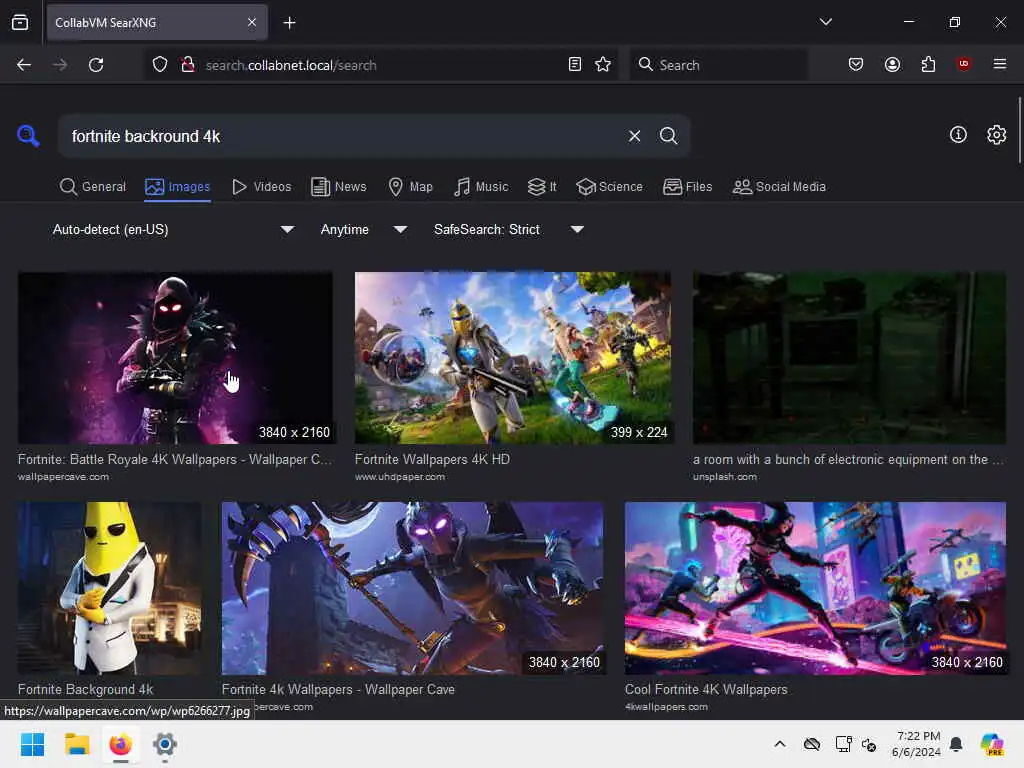Viewport: 1024px width, 768px height.
Task: Open taskbar clock 7:22 PM
Action: (917, 744)
